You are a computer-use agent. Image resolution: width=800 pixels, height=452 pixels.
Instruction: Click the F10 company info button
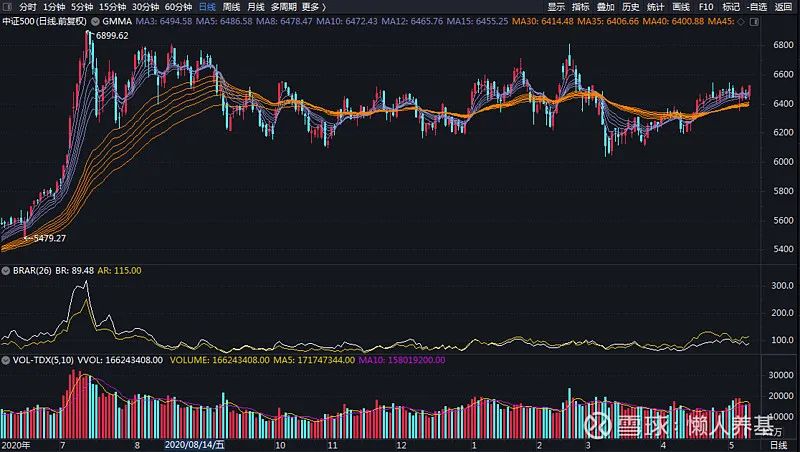[706, 7]
